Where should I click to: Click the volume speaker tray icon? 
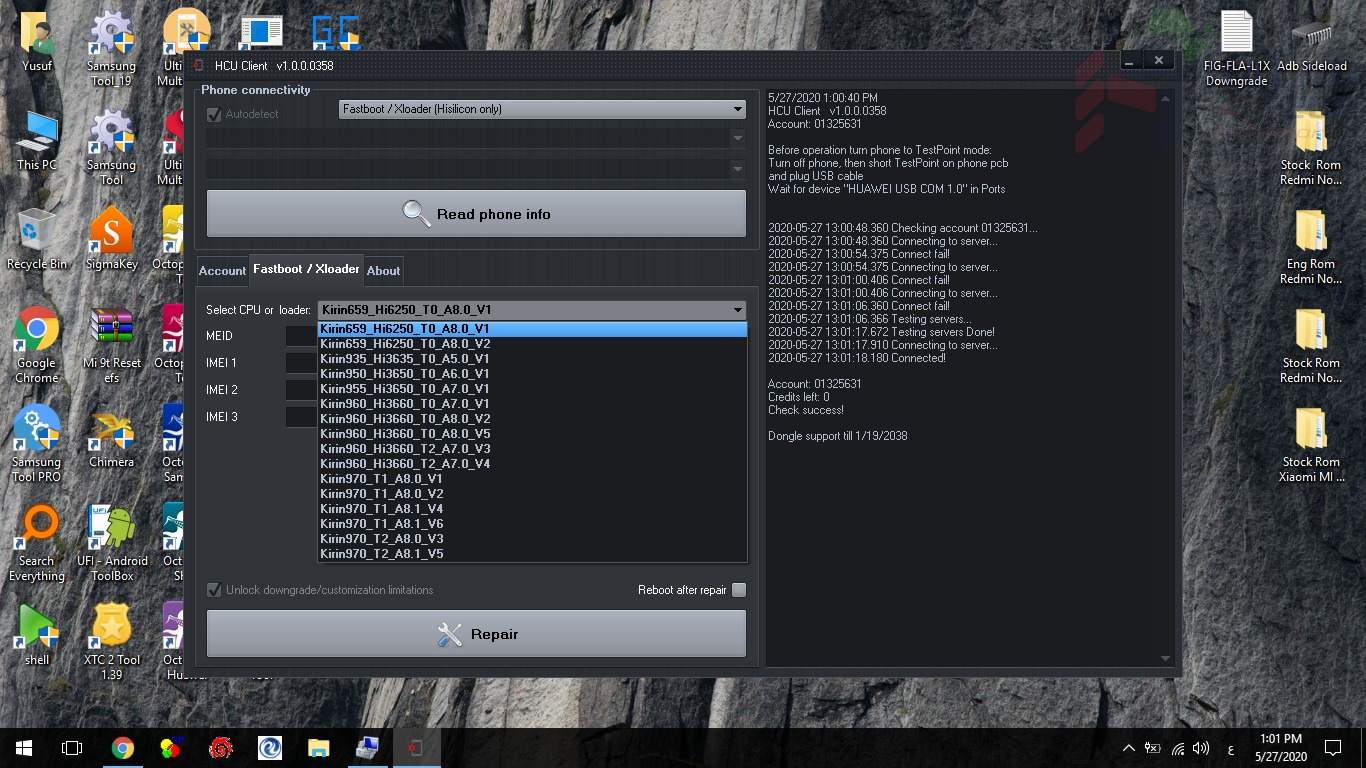pyautogui.click(x=1201, y=748)
